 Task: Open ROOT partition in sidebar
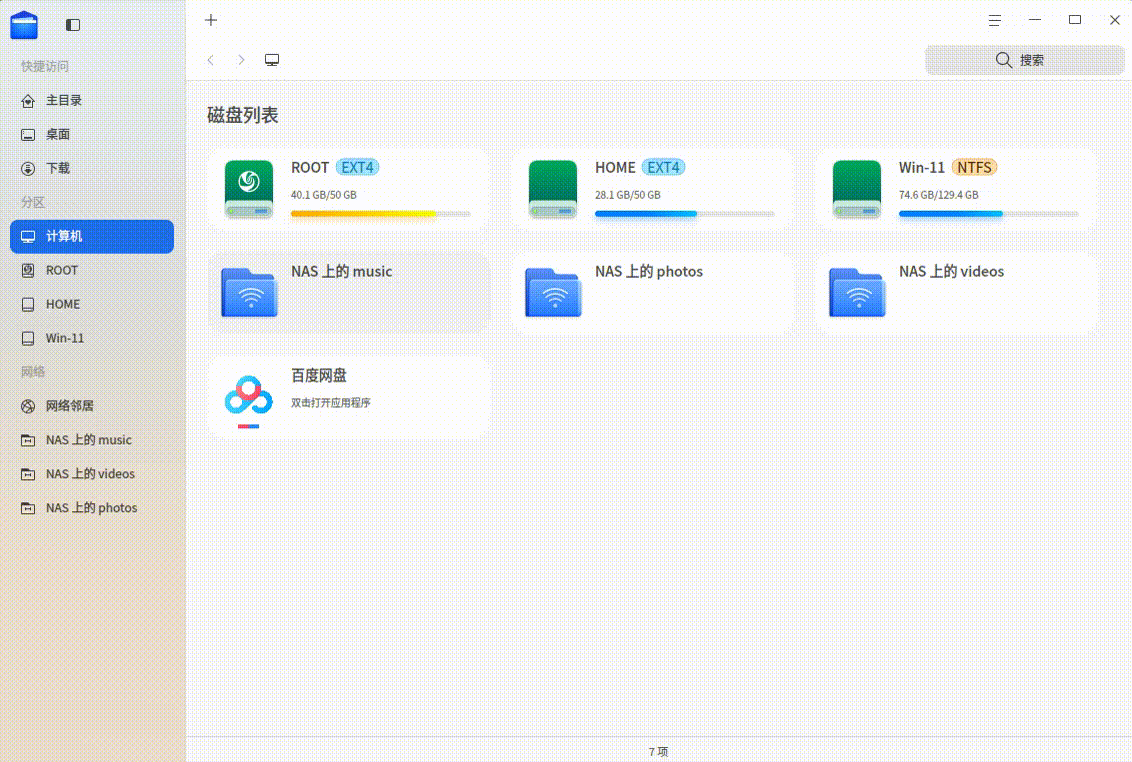[92, 271]
